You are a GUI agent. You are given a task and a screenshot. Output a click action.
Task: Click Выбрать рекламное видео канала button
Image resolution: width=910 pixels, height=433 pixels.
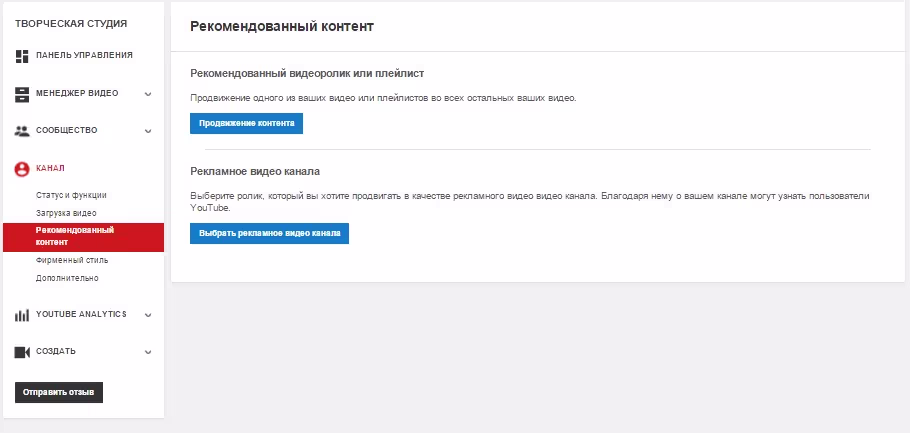(269, 233)
